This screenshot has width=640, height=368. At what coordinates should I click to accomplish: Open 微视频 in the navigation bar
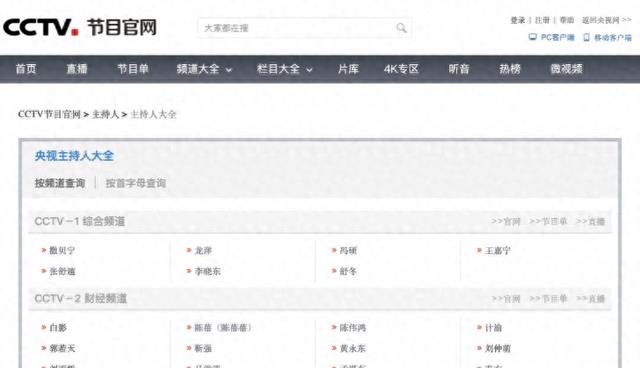click(x=567, y=69)
